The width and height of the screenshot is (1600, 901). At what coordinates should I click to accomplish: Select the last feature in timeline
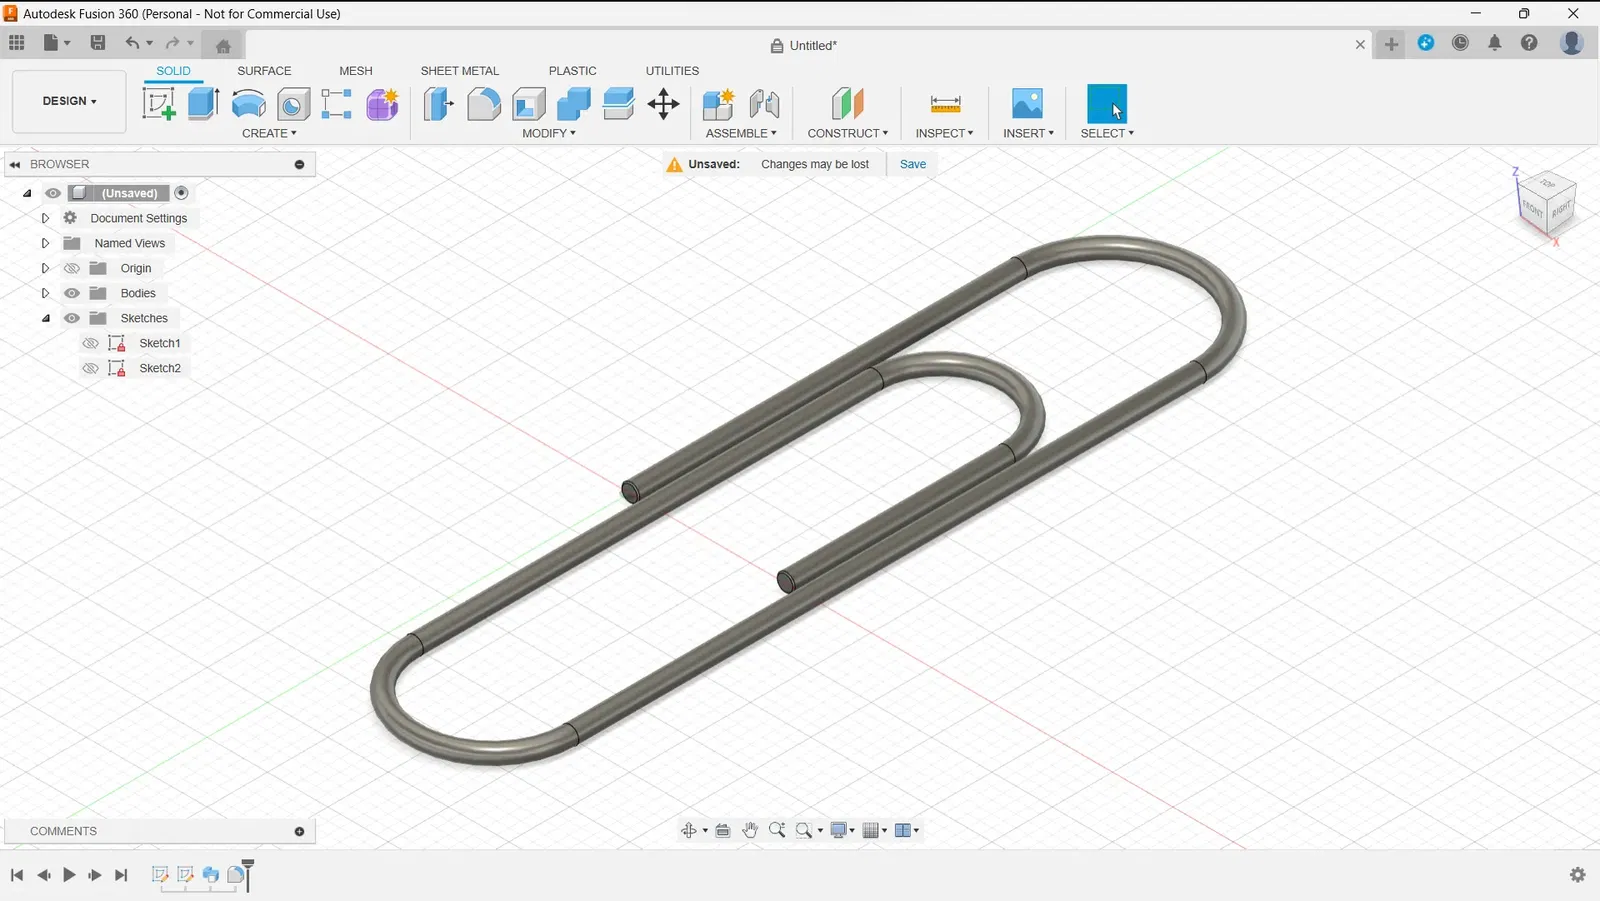click(x=236, y=875)
